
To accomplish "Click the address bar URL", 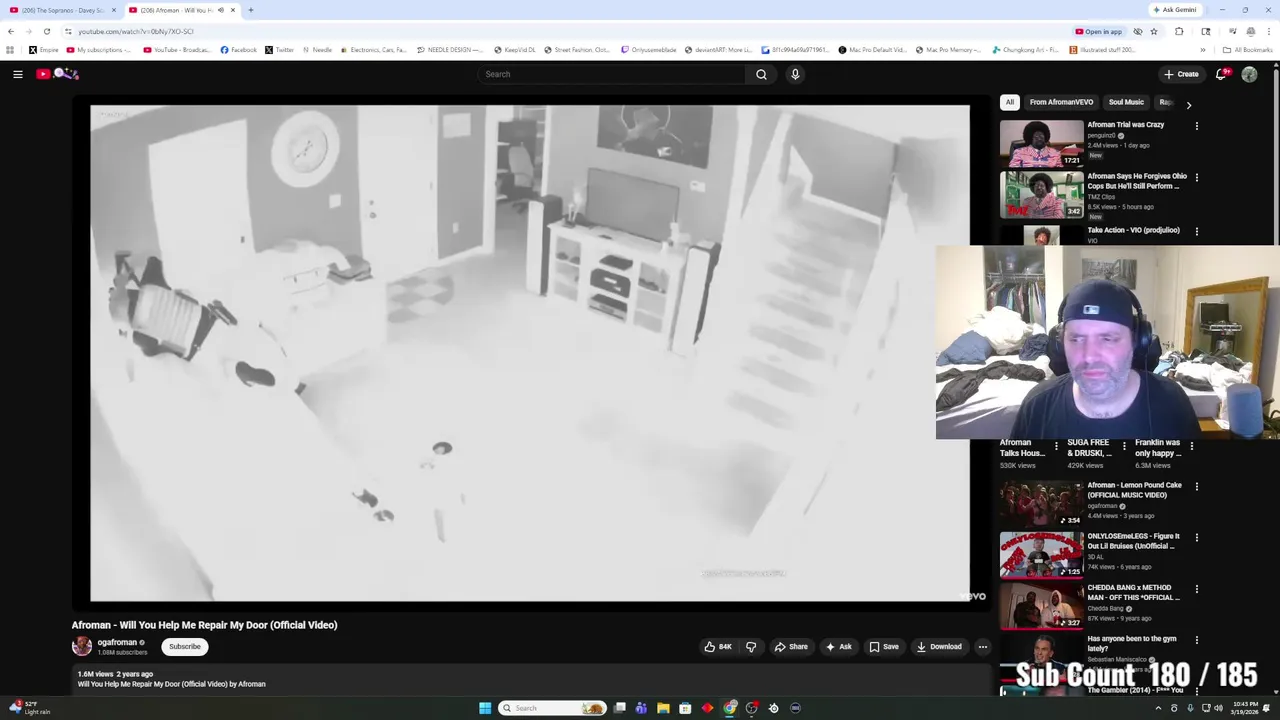I will (136, 31).
